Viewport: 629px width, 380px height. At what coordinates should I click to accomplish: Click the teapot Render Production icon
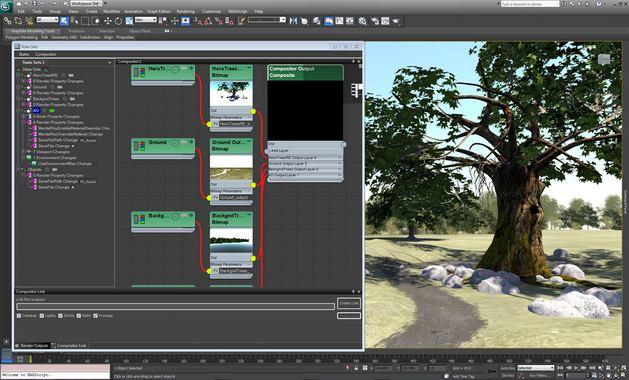tap(396, 21)
